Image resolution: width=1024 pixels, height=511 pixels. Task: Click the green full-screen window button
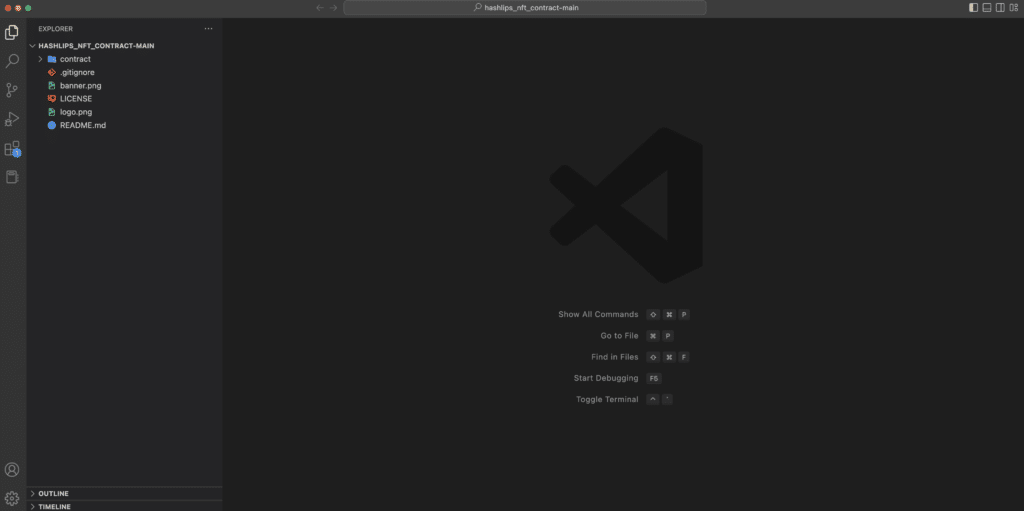pyautogui.click(x=28, y=8)
